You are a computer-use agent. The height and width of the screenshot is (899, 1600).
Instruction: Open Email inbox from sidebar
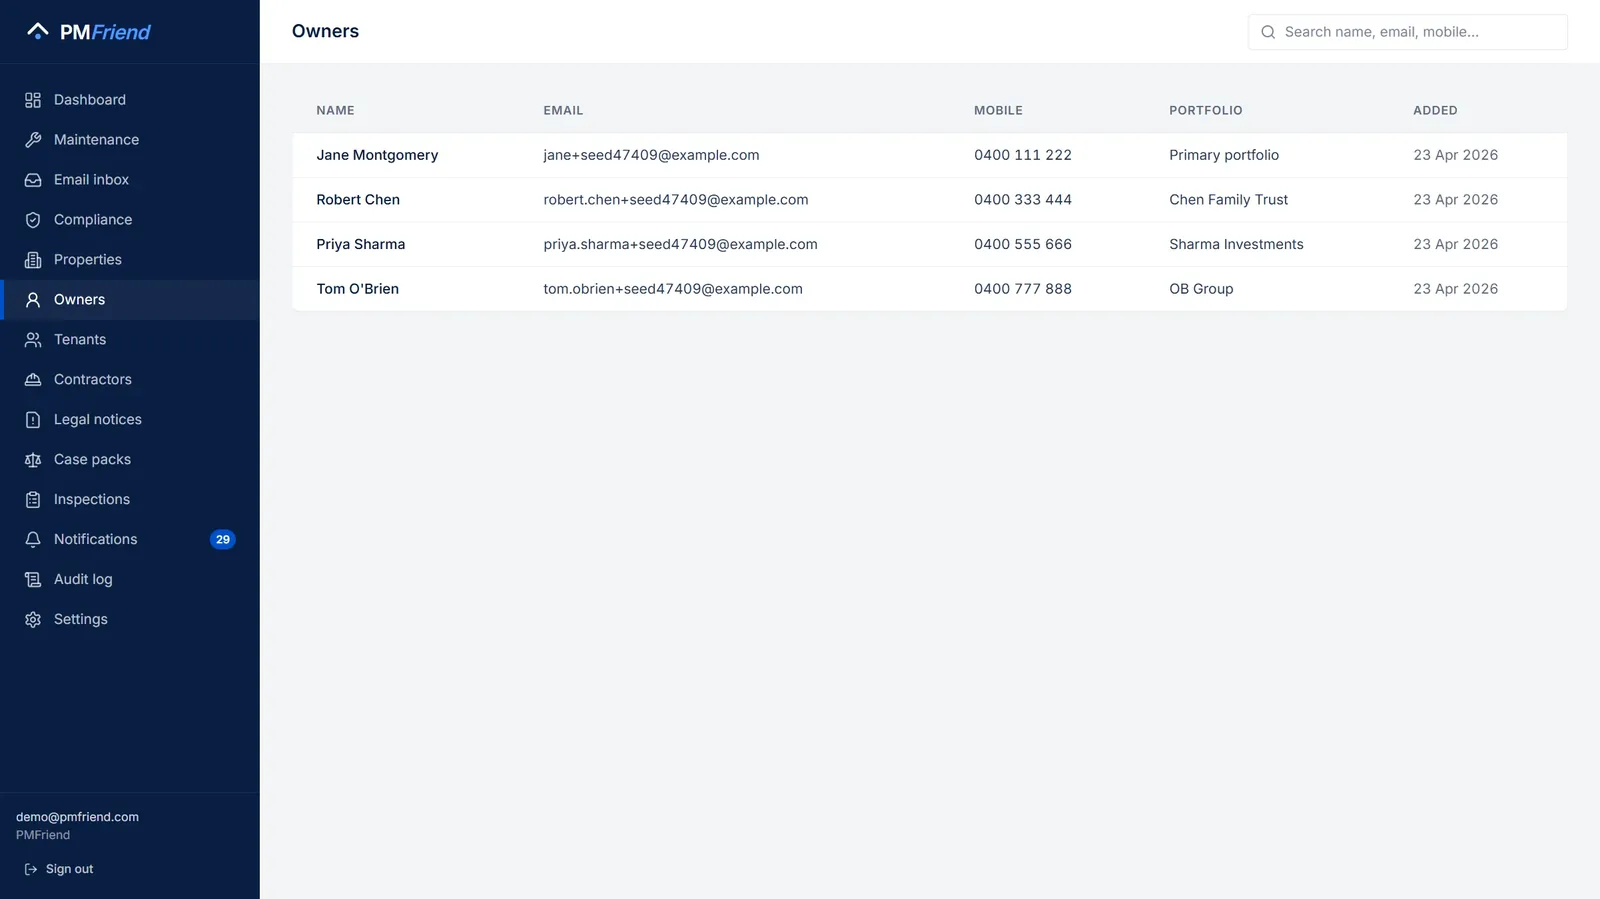[x=130, y=180]
